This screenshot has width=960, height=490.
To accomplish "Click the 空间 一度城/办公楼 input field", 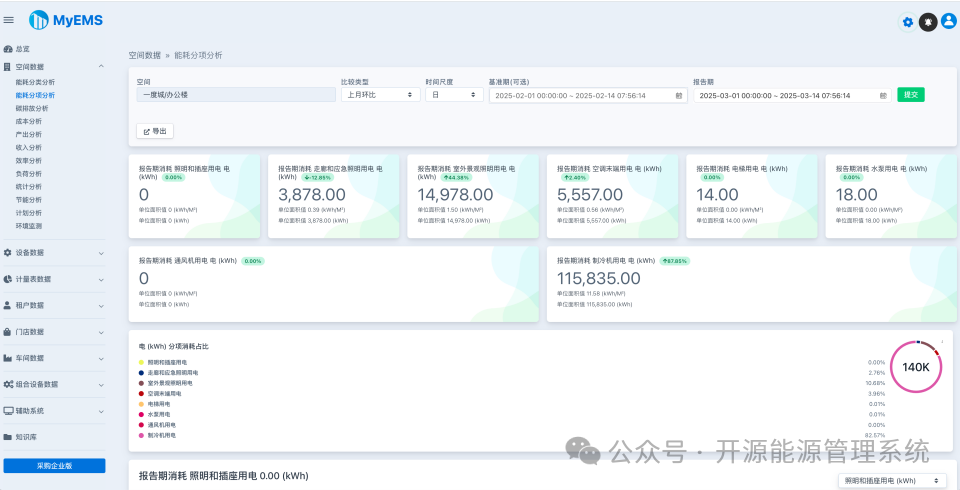I will [236, 95].
